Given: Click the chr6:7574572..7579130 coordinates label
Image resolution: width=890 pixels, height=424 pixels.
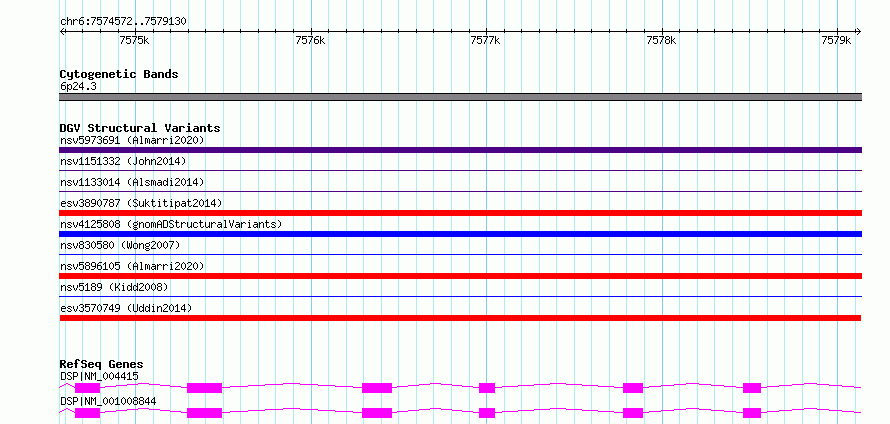Looking at the screenshot, I should click(123, 22).
